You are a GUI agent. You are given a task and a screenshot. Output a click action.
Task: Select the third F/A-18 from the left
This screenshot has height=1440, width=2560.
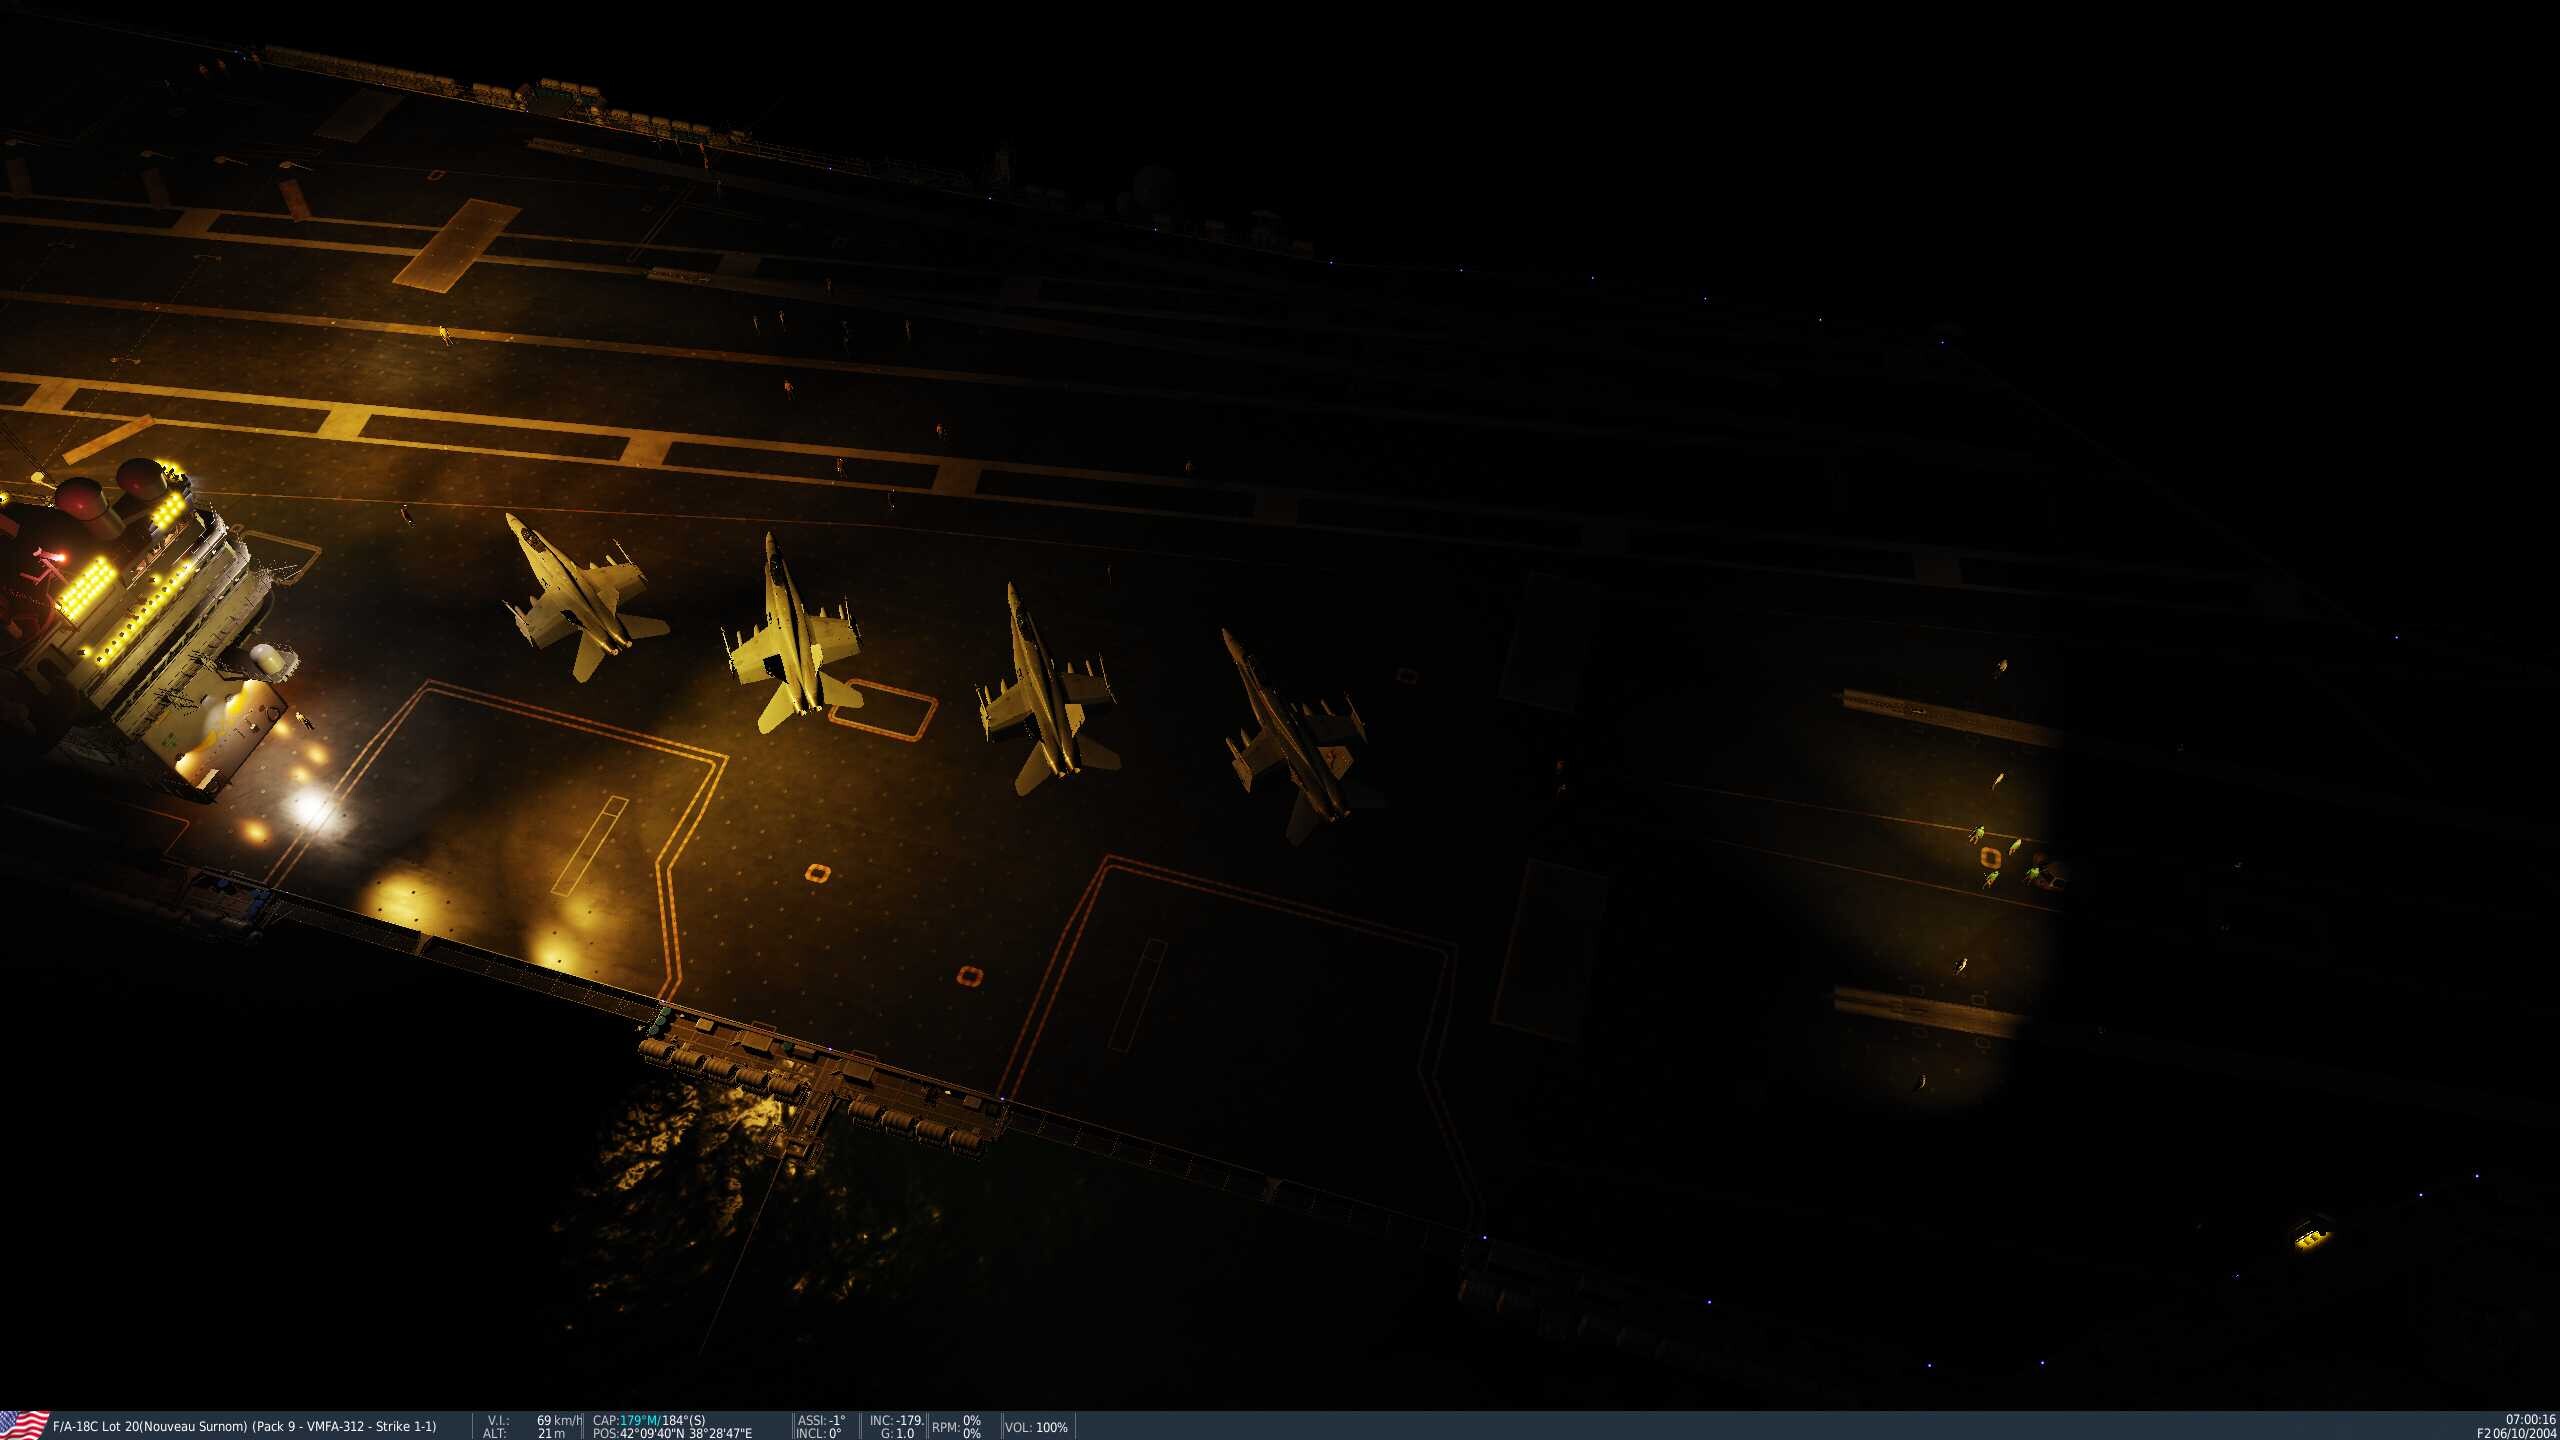click(x=1046, y=690)
